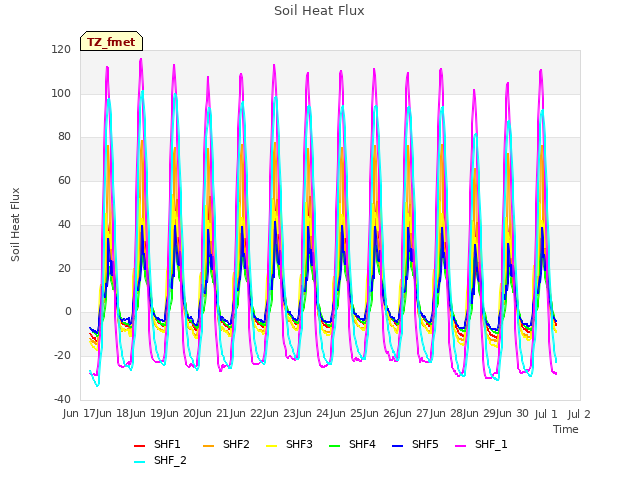
Task: Click the SHF_2 cyan legend swatch
Action: point(139,462)
